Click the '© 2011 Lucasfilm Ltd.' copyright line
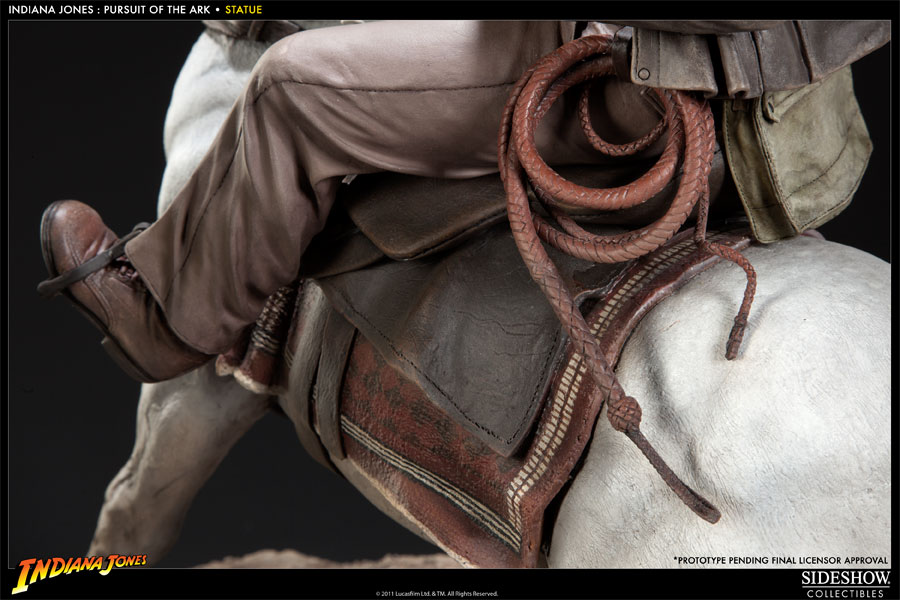900x600 pixels. click(x=436, y=594)
